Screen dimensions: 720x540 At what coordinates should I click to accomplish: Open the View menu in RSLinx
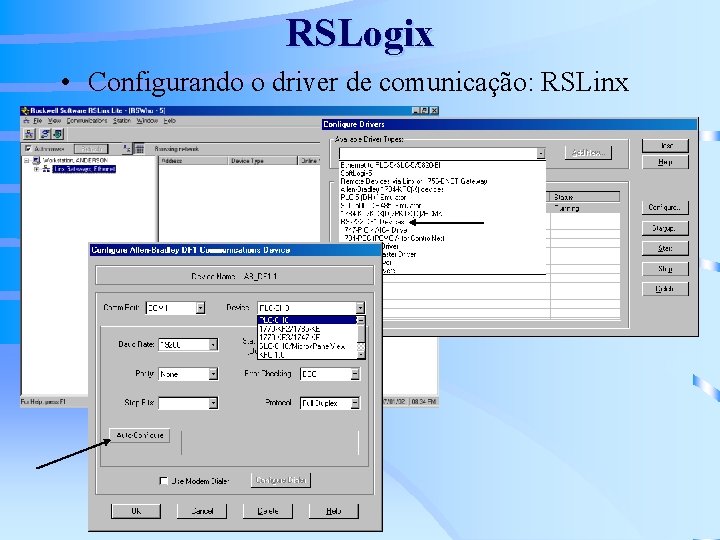[x=54, y=121]
